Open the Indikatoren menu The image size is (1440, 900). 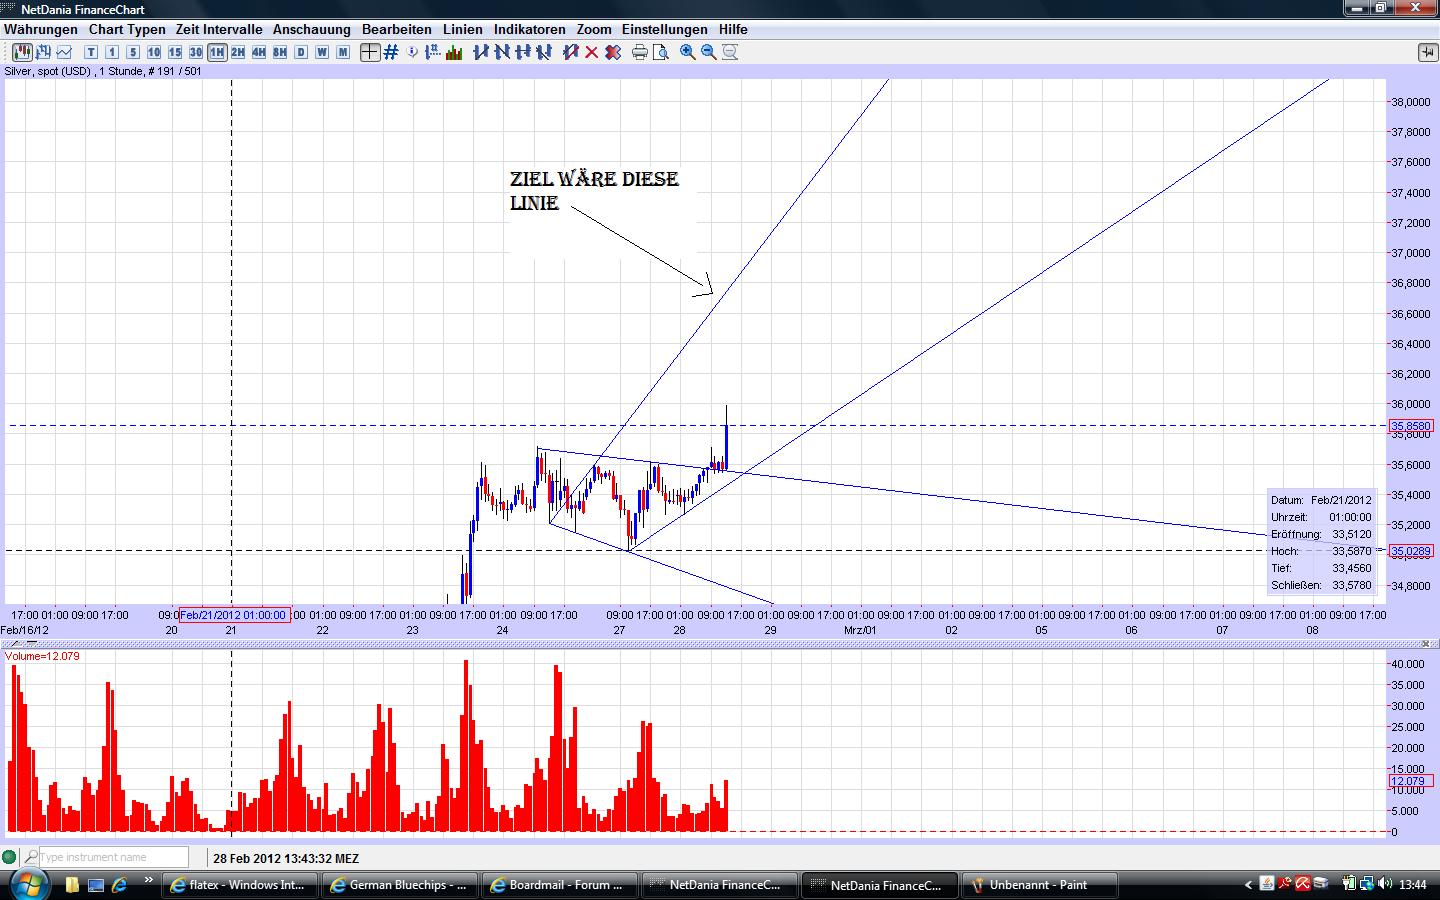pyautogui.click(x=530, y=30)
